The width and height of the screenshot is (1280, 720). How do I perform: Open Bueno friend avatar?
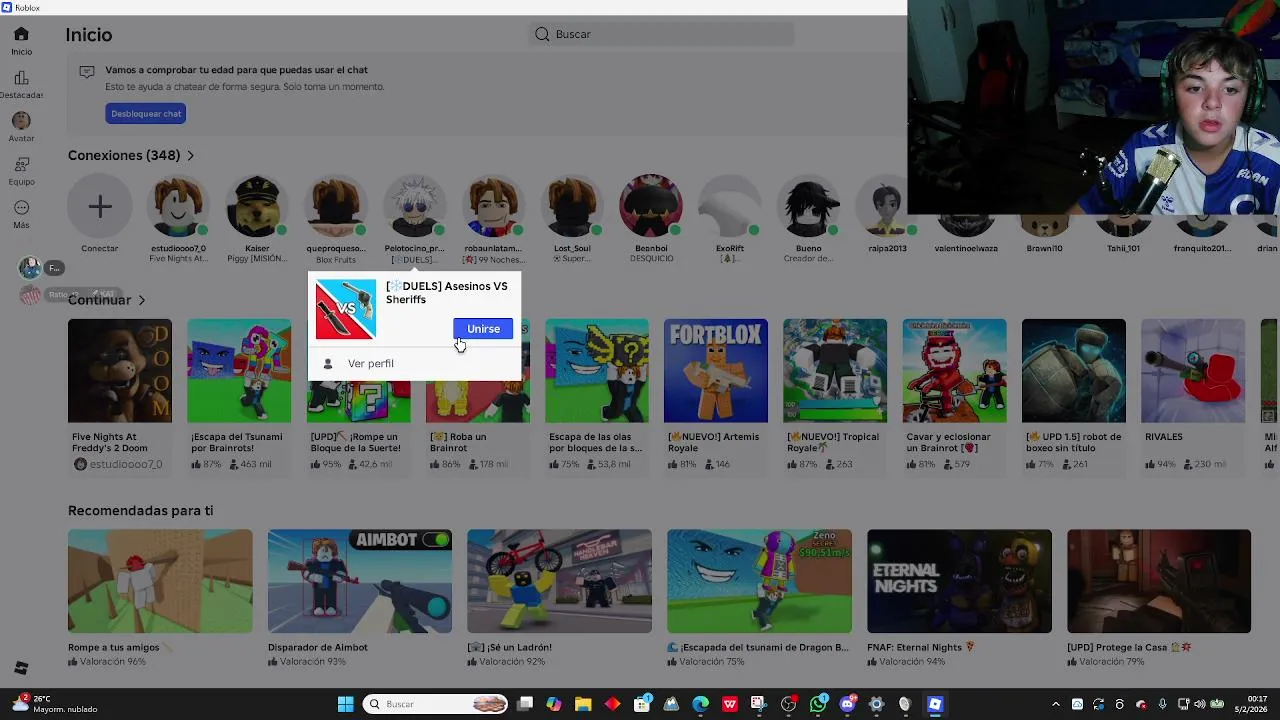click(x=808, y=207)
